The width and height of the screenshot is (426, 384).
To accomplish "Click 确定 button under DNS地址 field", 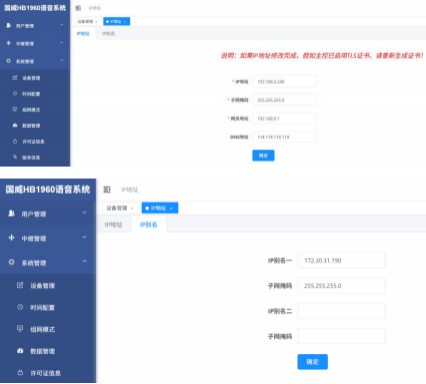I will (x=263, y=155).
